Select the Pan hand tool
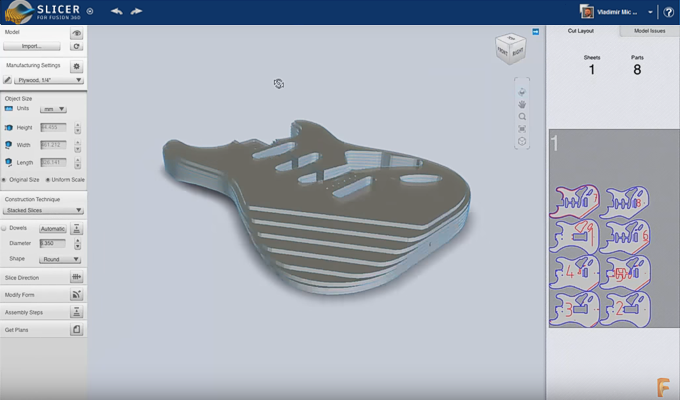 (522, 104)
